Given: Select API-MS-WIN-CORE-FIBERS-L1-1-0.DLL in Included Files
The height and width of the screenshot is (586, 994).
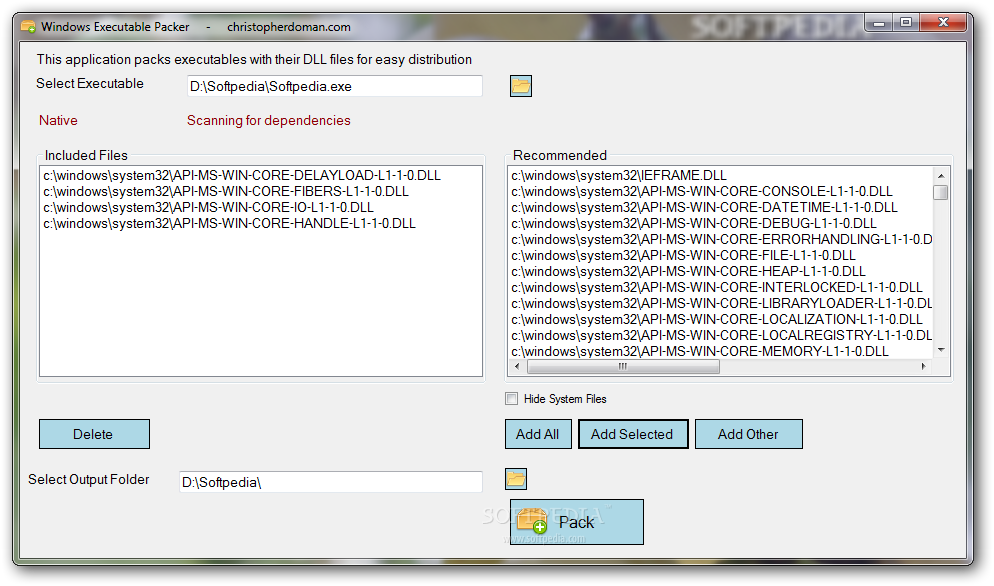Looking at the screenshot, I should (226, 192).
